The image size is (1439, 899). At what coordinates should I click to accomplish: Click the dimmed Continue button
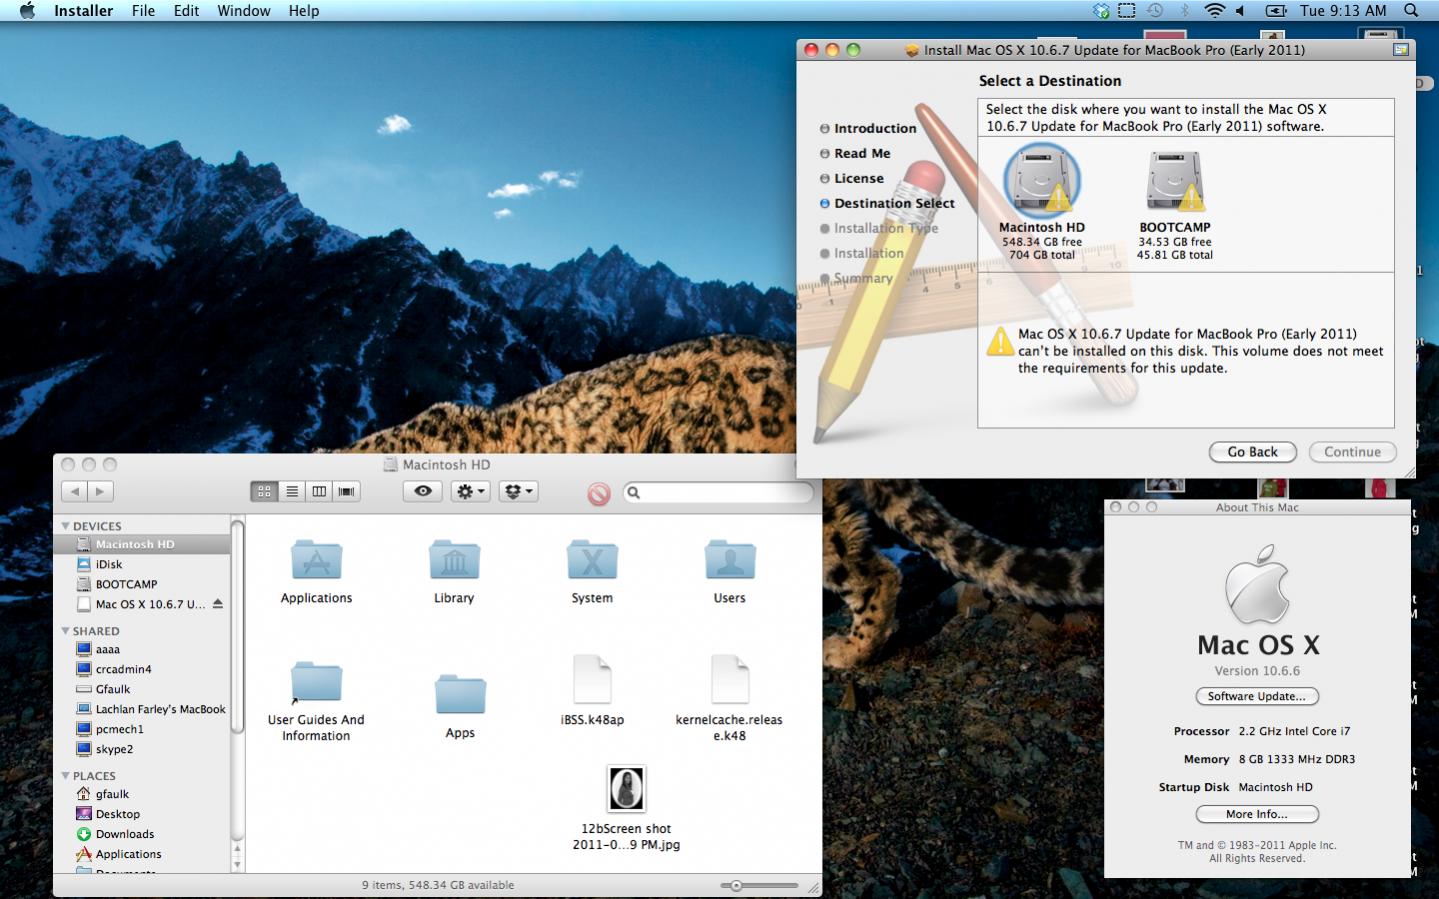[1352, 452]
